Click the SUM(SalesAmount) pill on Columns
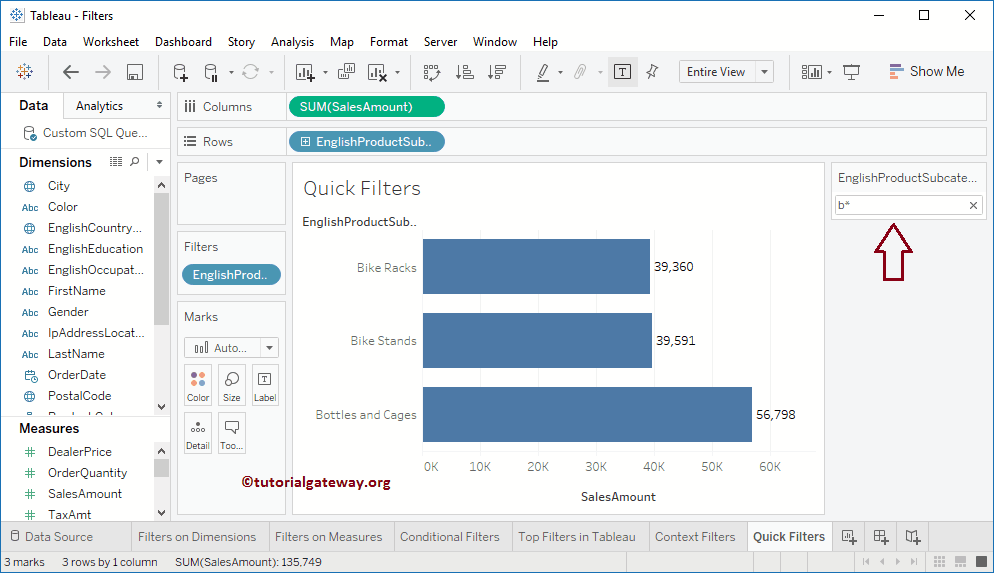This screenshot has height=573, width=994. [366, 106]
